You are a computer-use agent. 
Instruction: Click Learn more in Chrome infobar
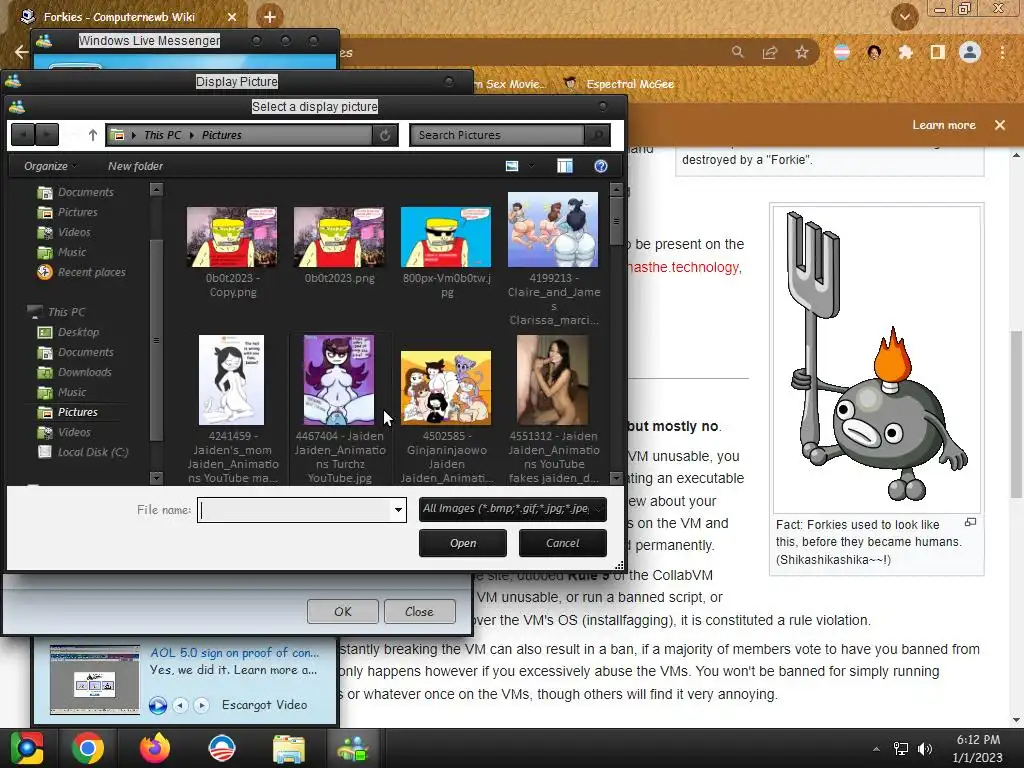point(944,125)
